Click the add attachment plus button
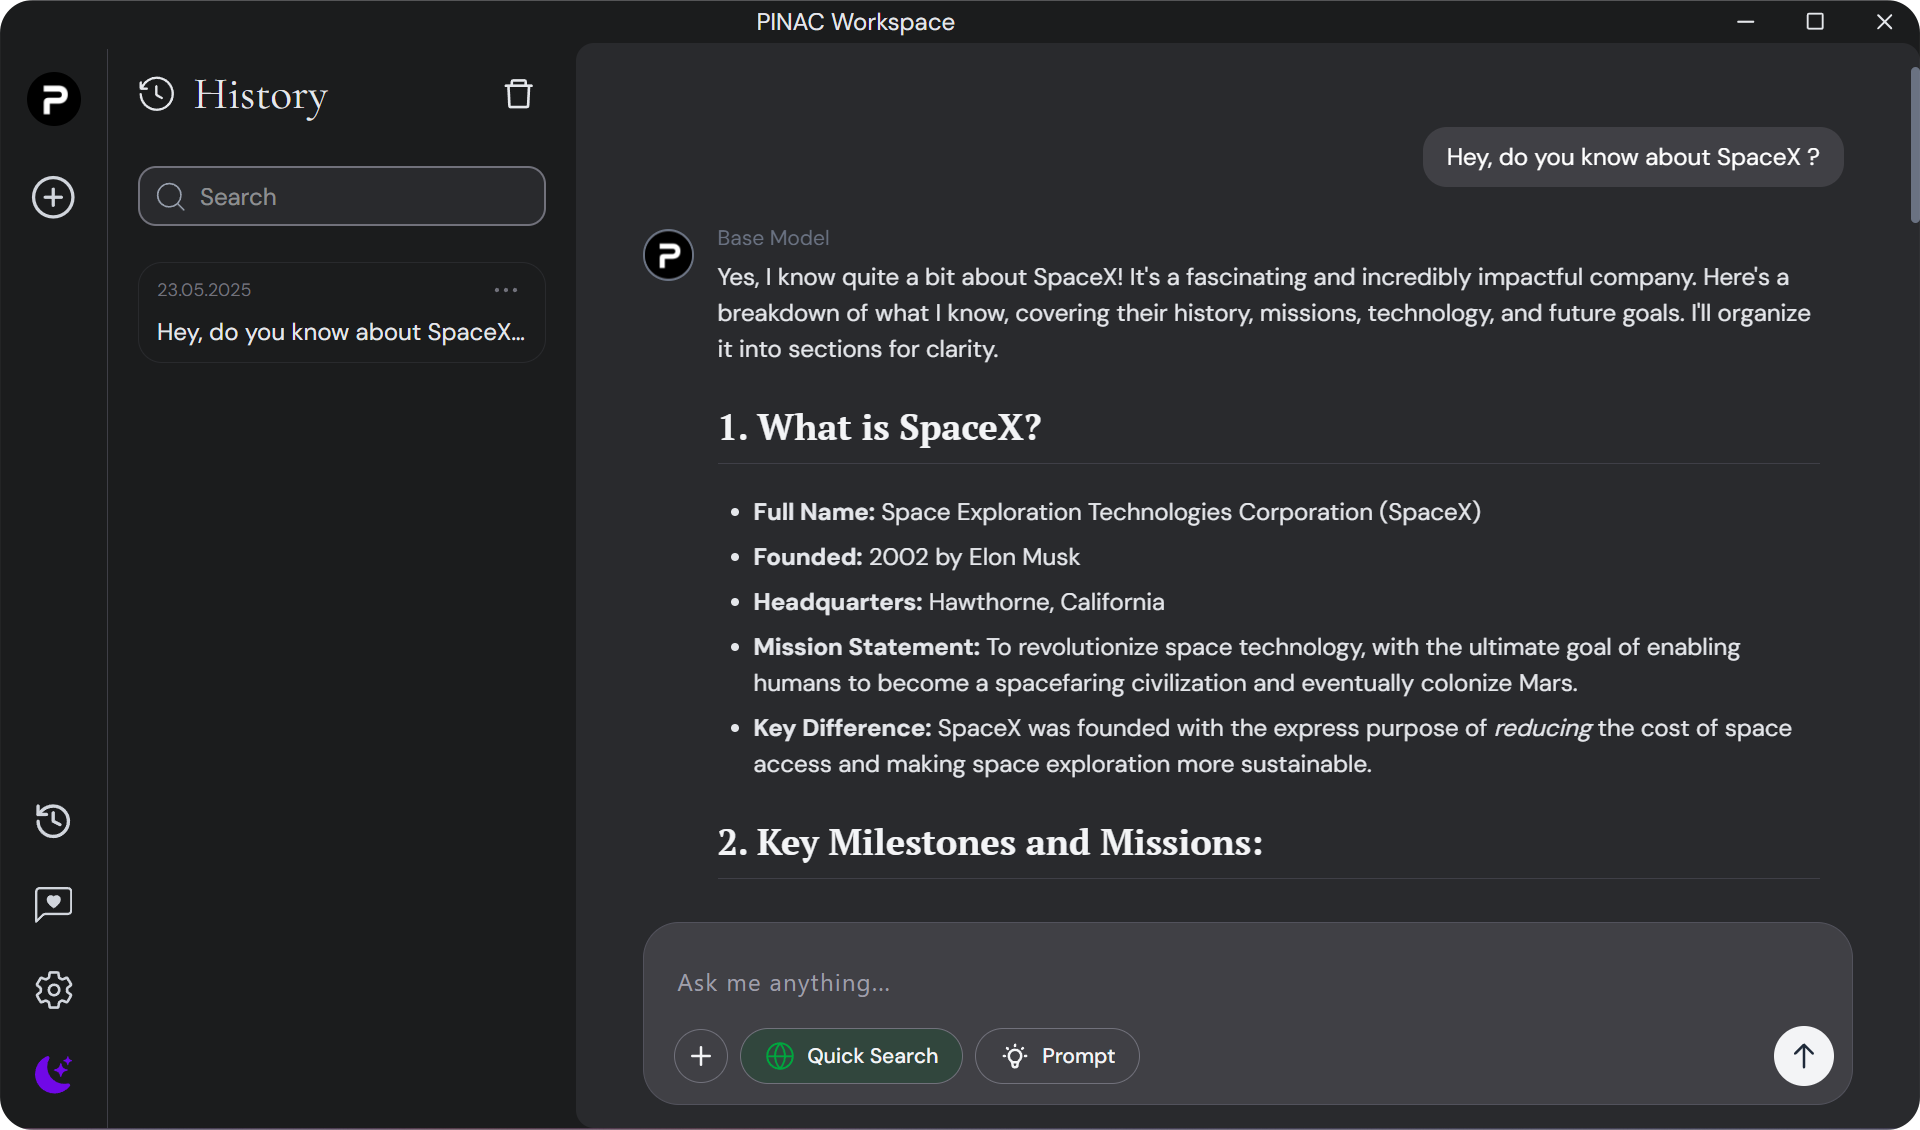This screenshot has width=1920, height=1130. 701,1056
